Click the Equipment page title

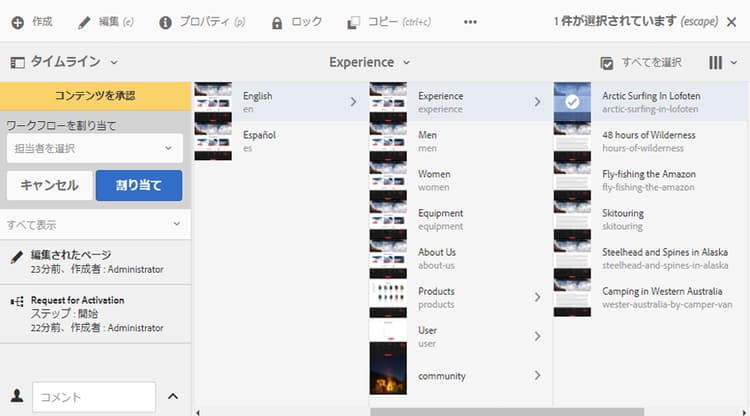[x=441, y=213]
